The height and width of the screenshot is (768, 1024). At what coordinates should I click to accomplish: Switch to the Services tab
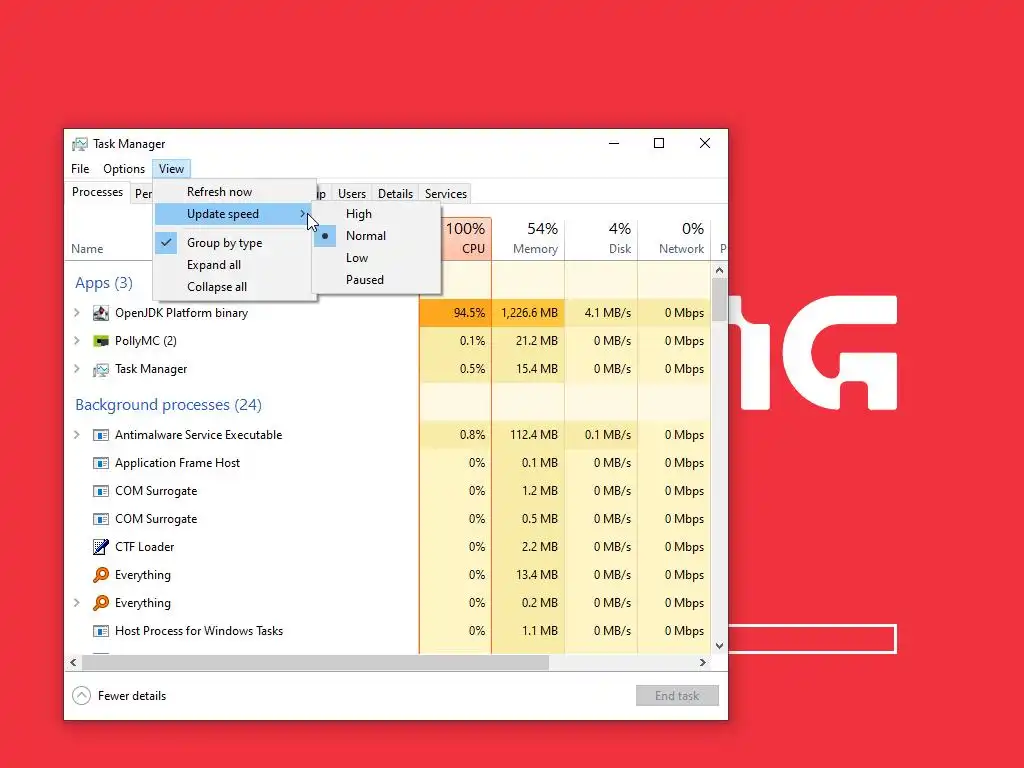point(446,194)
